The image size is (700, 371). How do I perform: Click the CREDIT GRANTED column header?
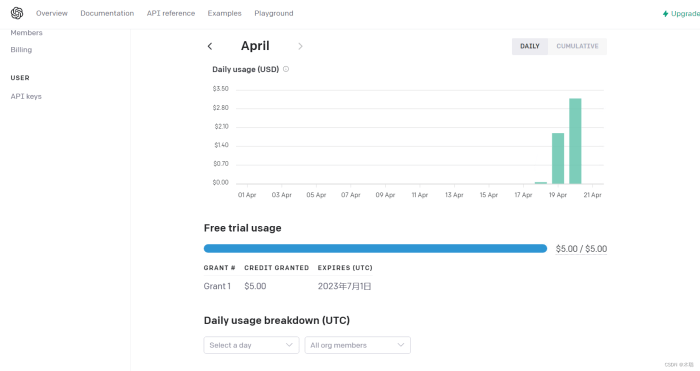point(277,268)
